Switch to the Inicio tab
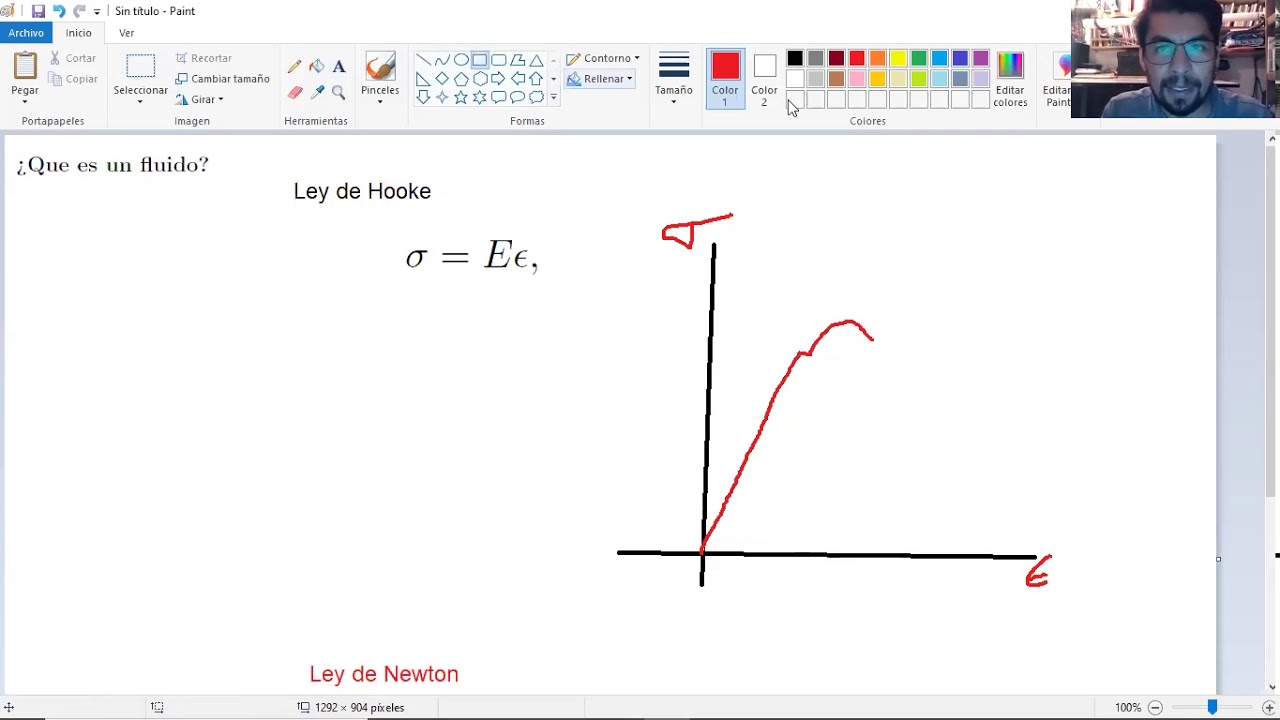The width and height of the screenshot is (1280, 720). pyautogui.click(x=78, y=33)
